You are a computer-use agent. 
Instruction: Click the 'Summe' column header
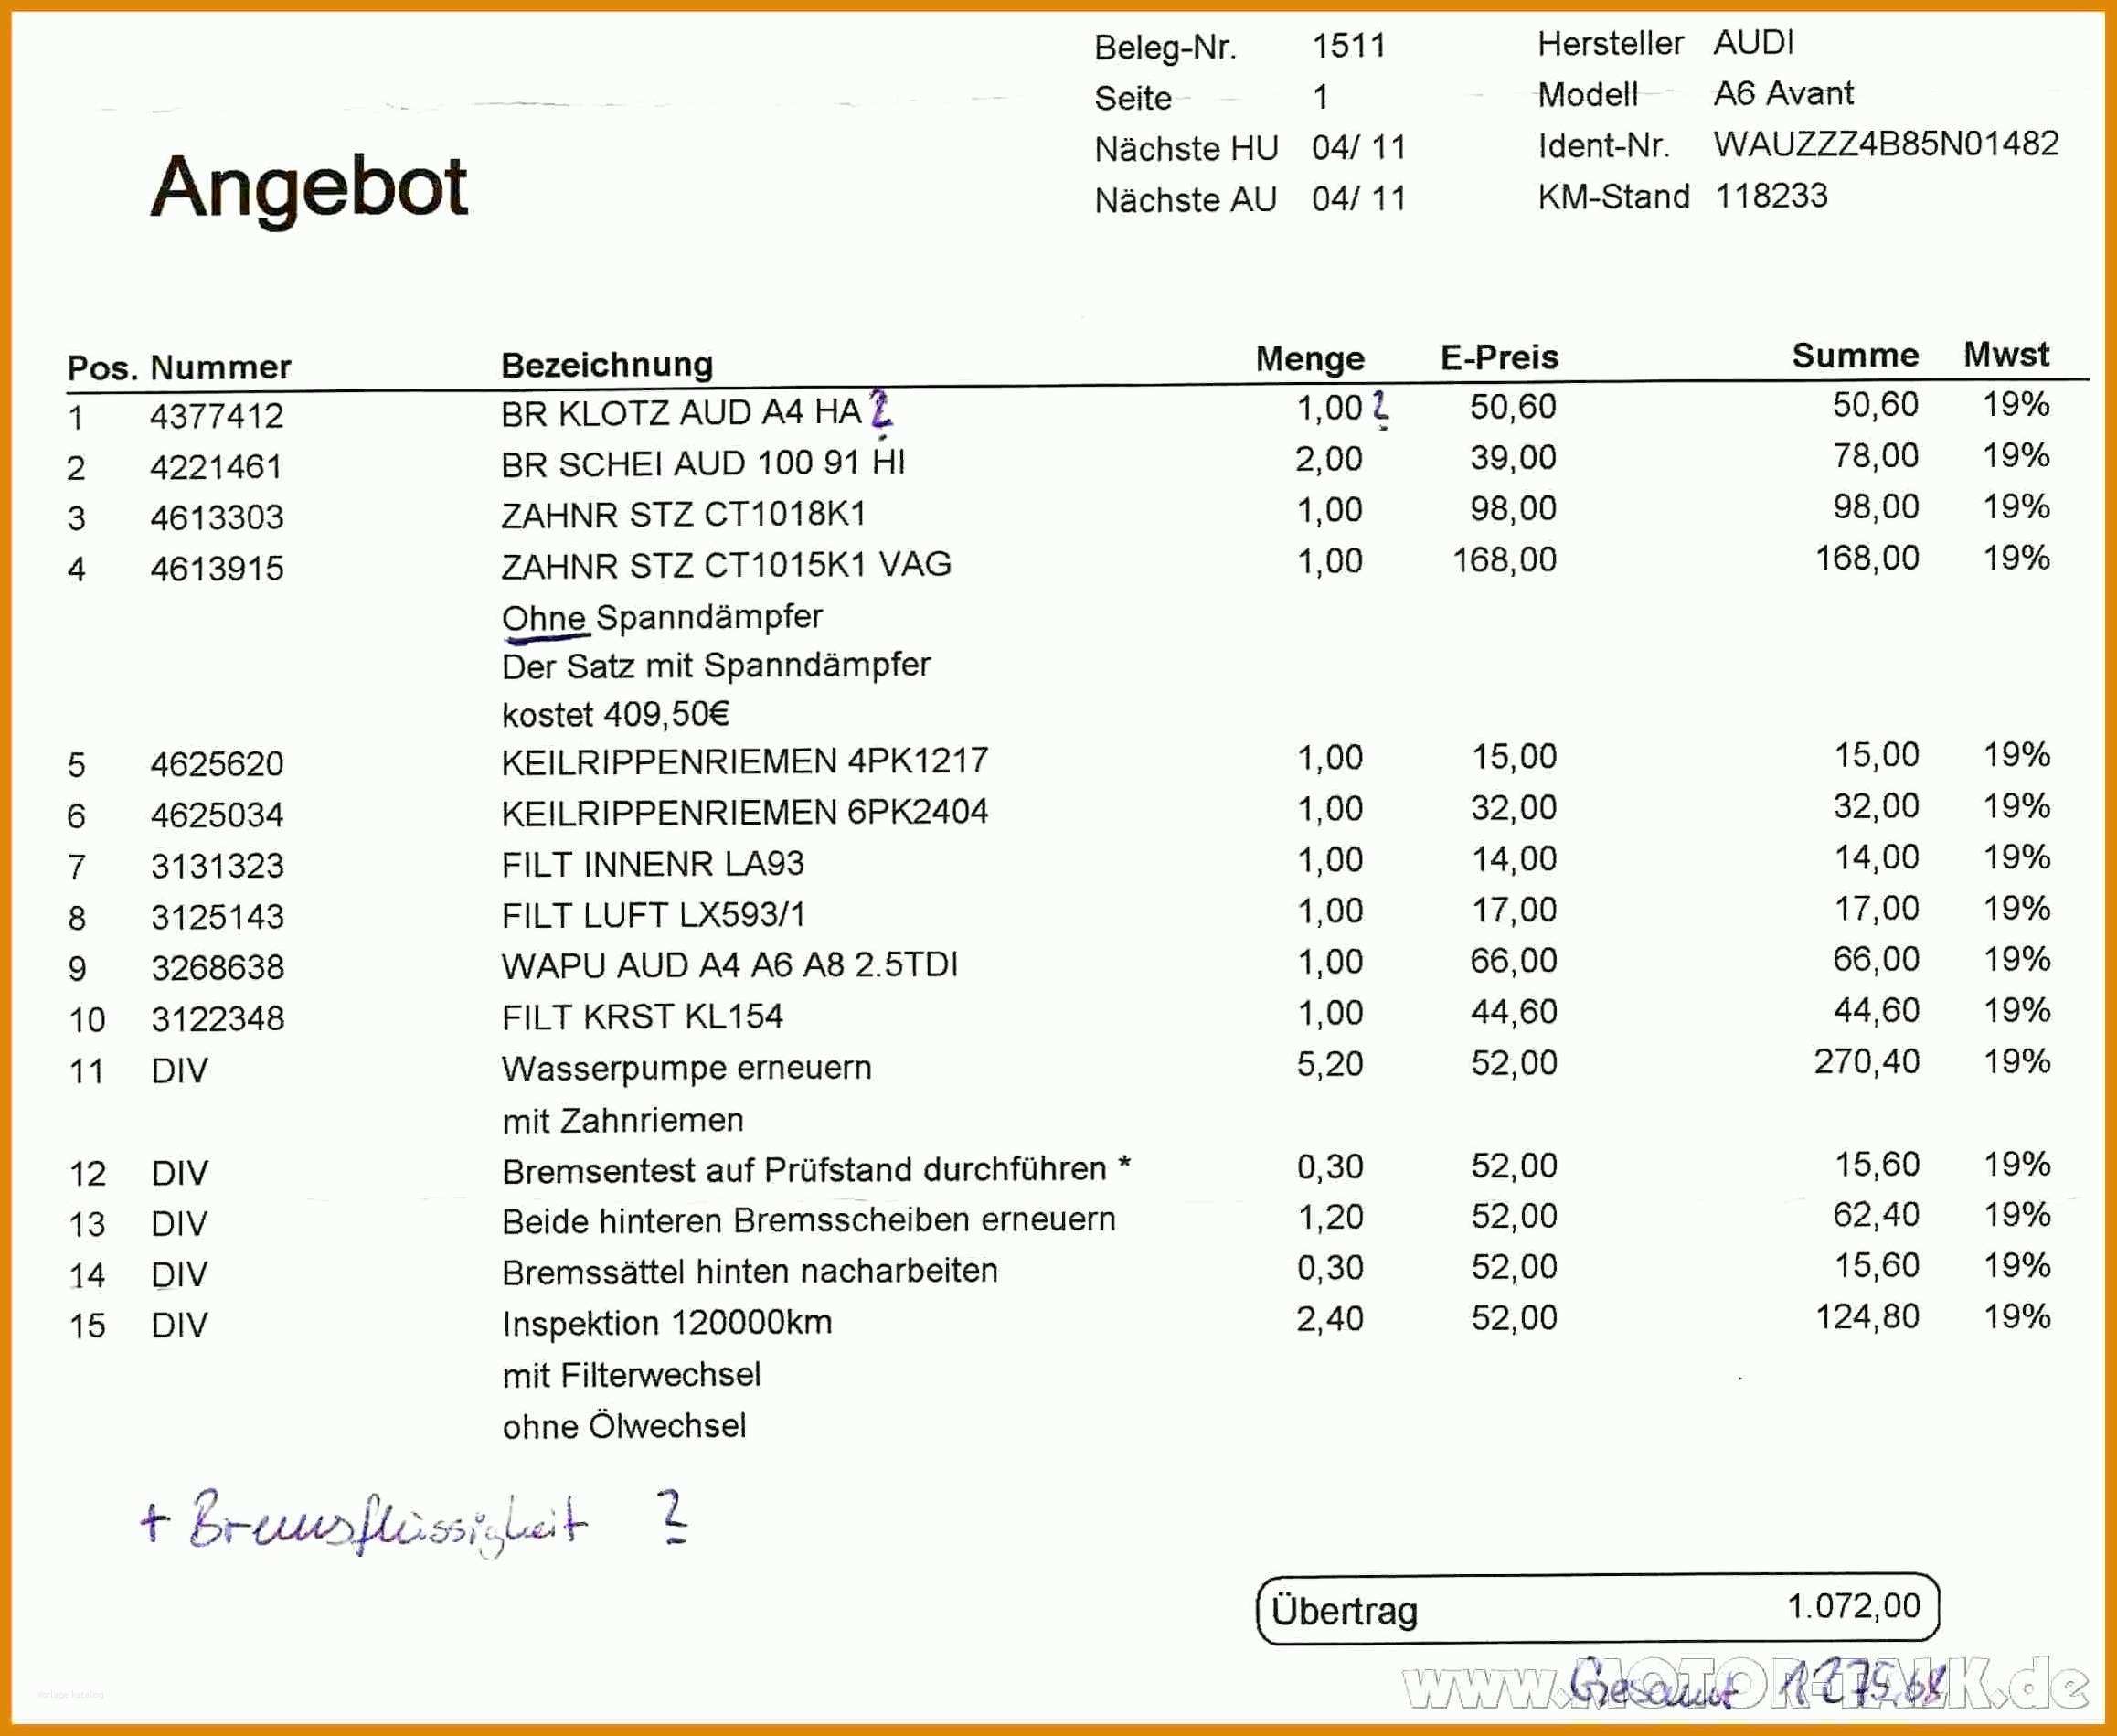point(1855,356)
